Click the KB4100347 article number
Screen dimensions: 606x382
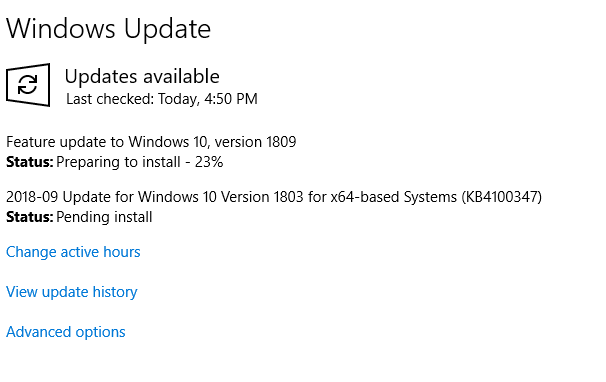point(502,197)
